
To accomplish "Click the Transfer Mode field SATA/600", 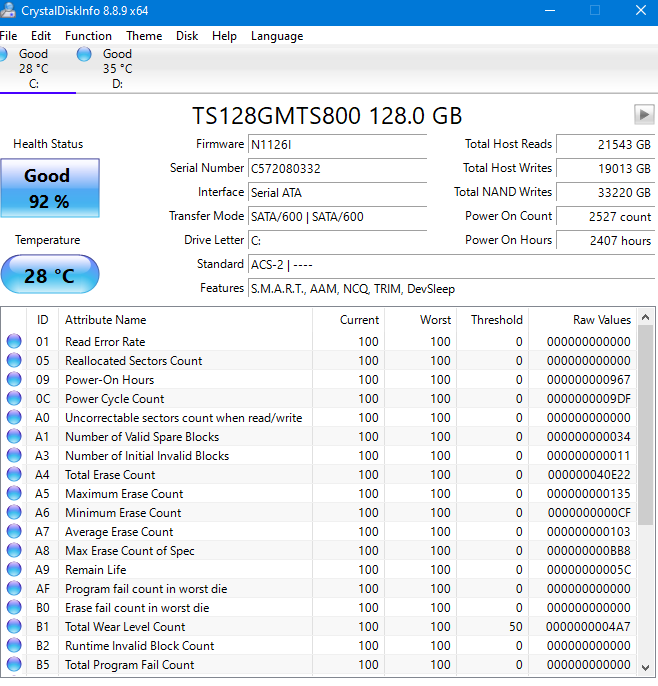I will 337,217.
